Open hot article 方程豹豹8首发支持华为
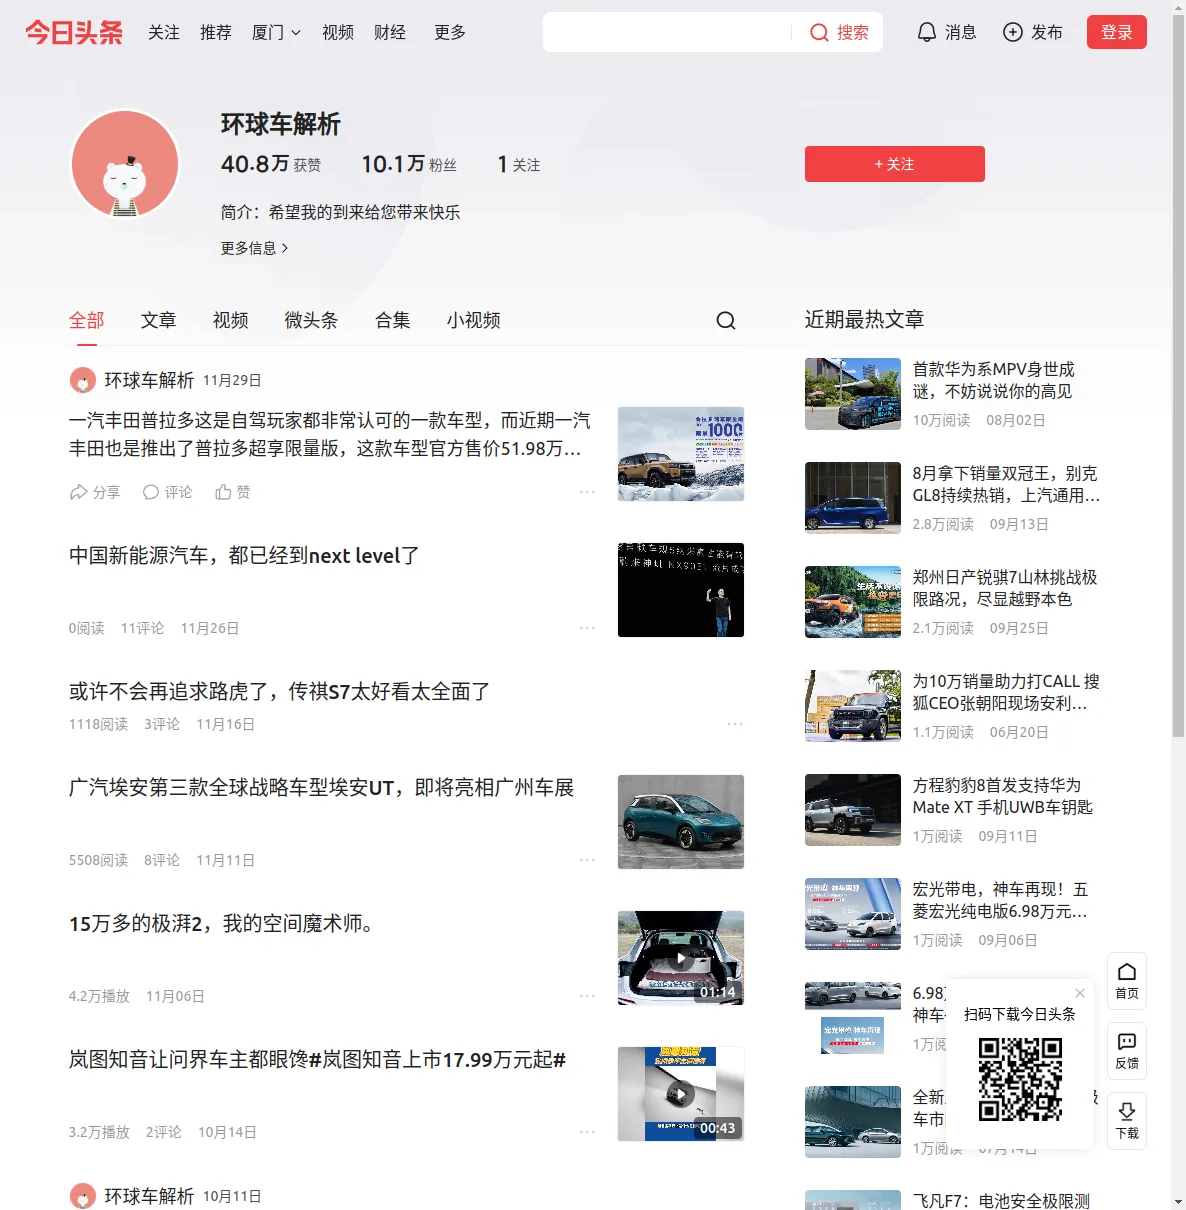This screenshot has height=1210, width=1186. [1003, 796]
